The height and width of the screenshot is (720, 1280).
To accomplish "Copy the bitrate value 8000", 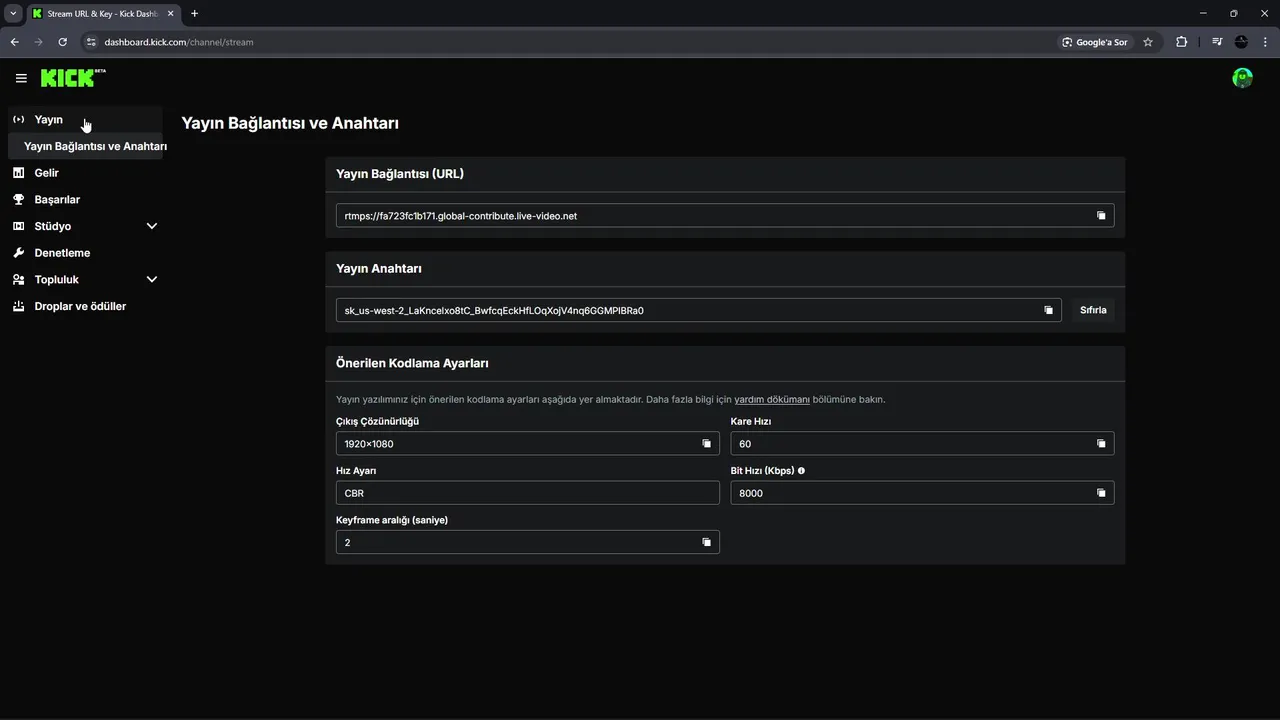I will (x=1101, y=493).
